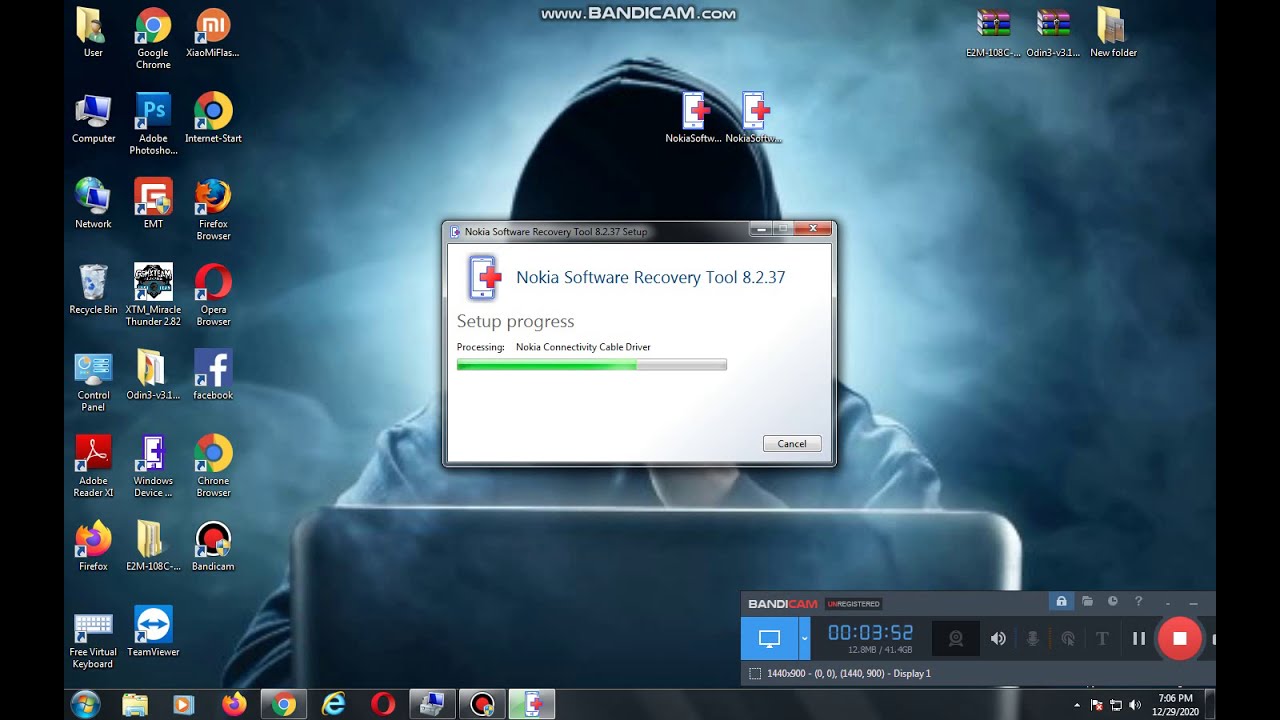This screenshot has height=720, width=1280.
Task: Click the Action Center flag tray icon
Action: pyautogui.click(x=1097, y=705)
